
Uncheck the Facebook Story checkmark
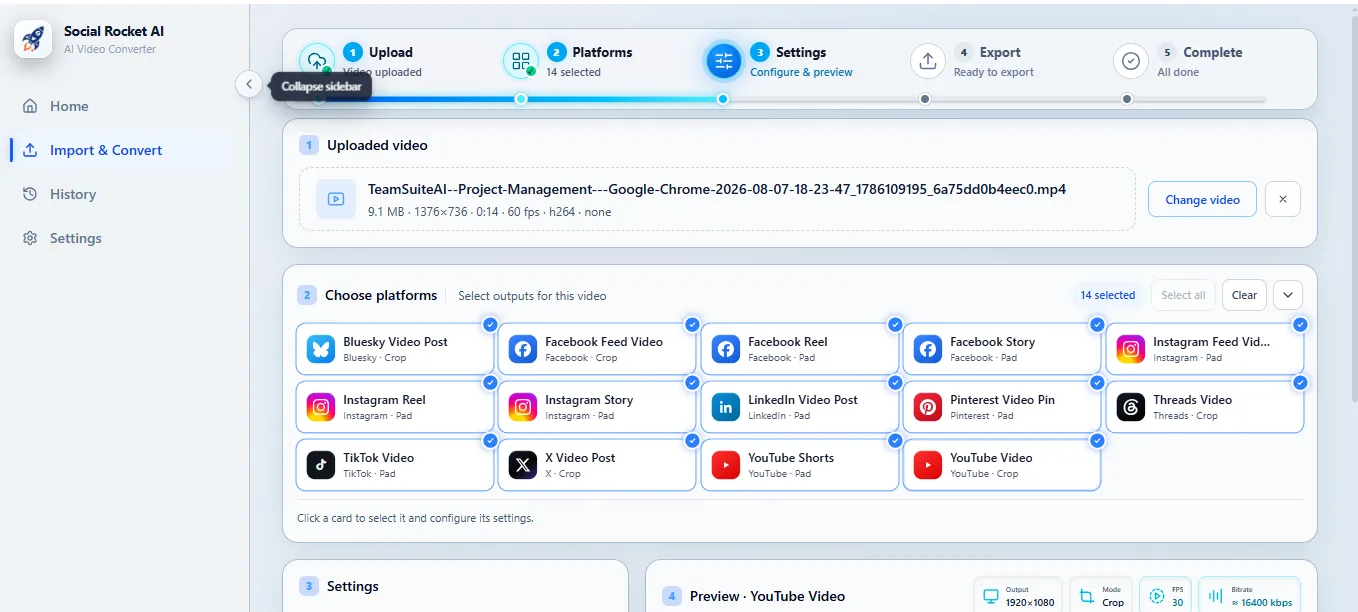coord(1097,324)
